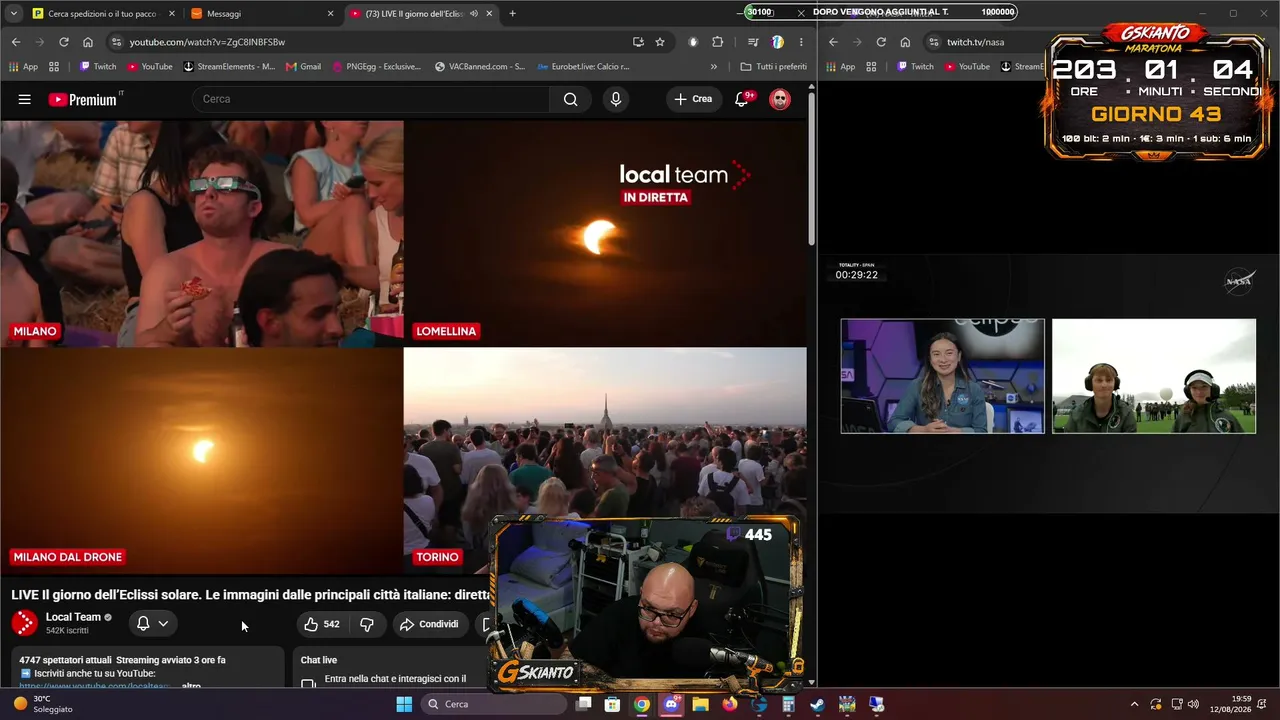
Task: Open the Calculator from the taskbar
Action: click(789, 704)
